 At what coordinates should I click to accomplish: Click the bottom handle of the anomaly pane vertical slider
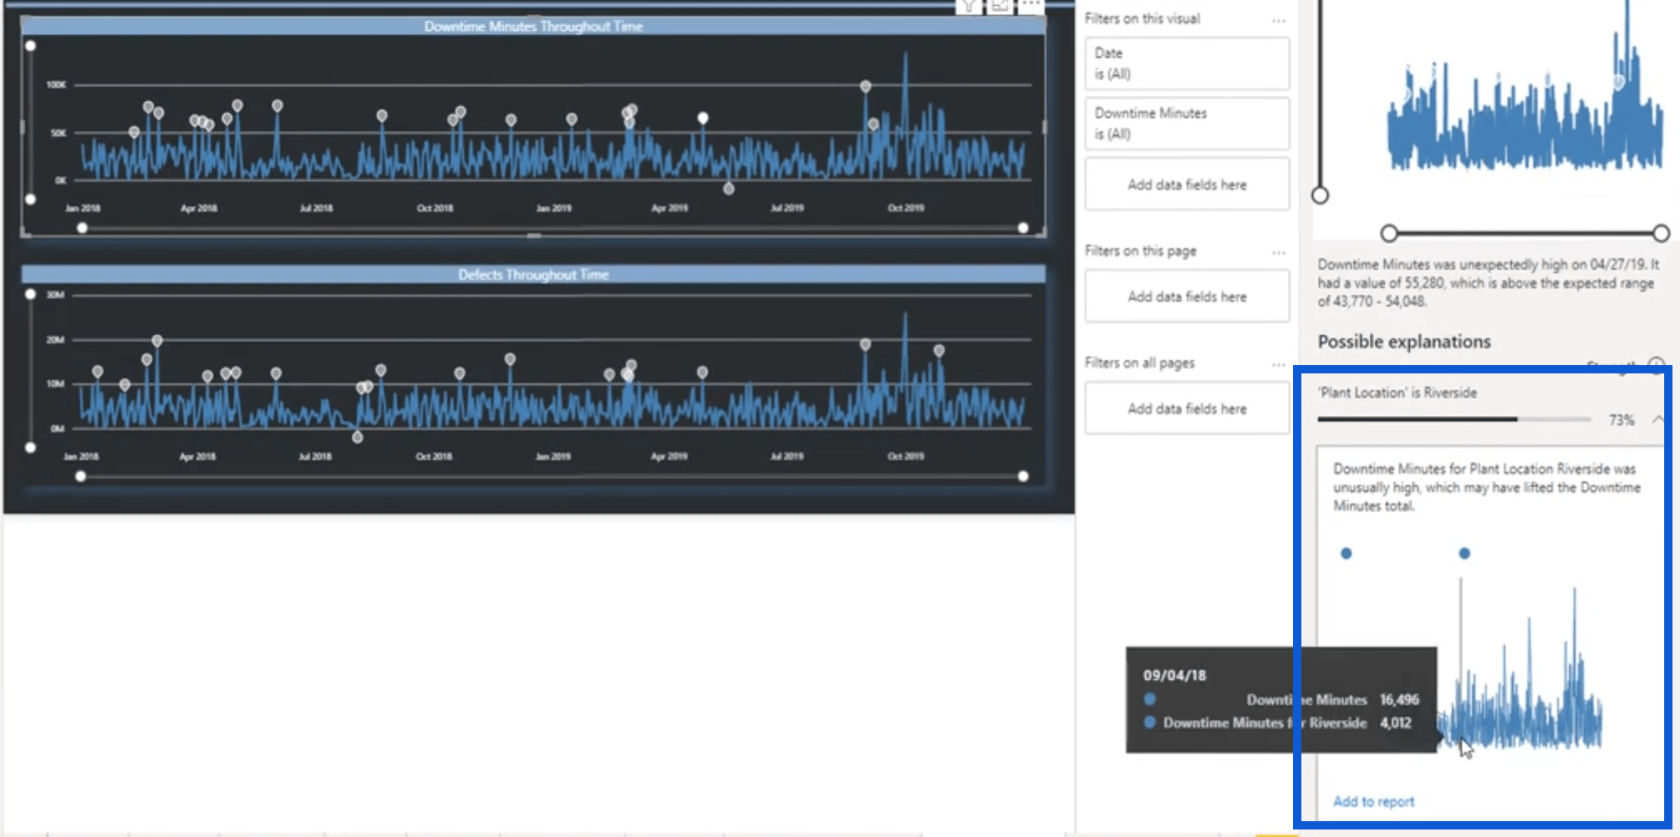pos(1320,195)
